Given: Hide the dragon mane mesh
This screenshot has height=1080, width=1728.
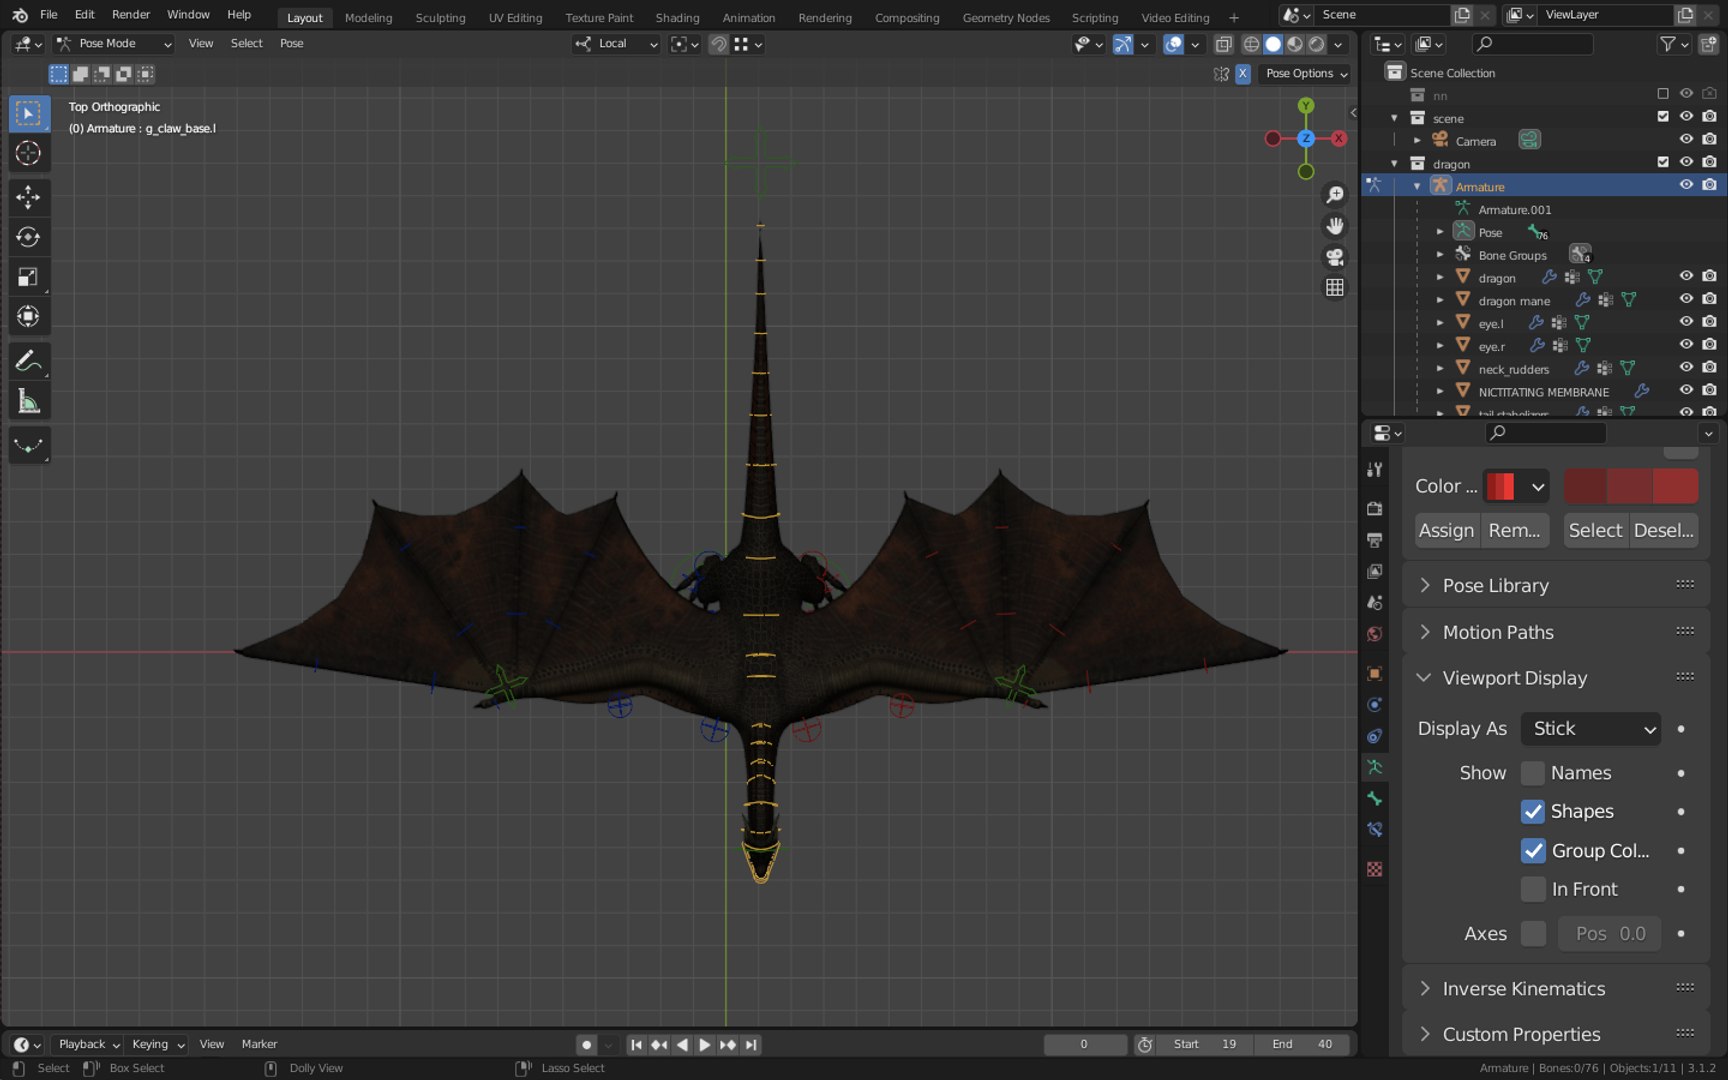Looking at the screenshot, I should 1686,299.
